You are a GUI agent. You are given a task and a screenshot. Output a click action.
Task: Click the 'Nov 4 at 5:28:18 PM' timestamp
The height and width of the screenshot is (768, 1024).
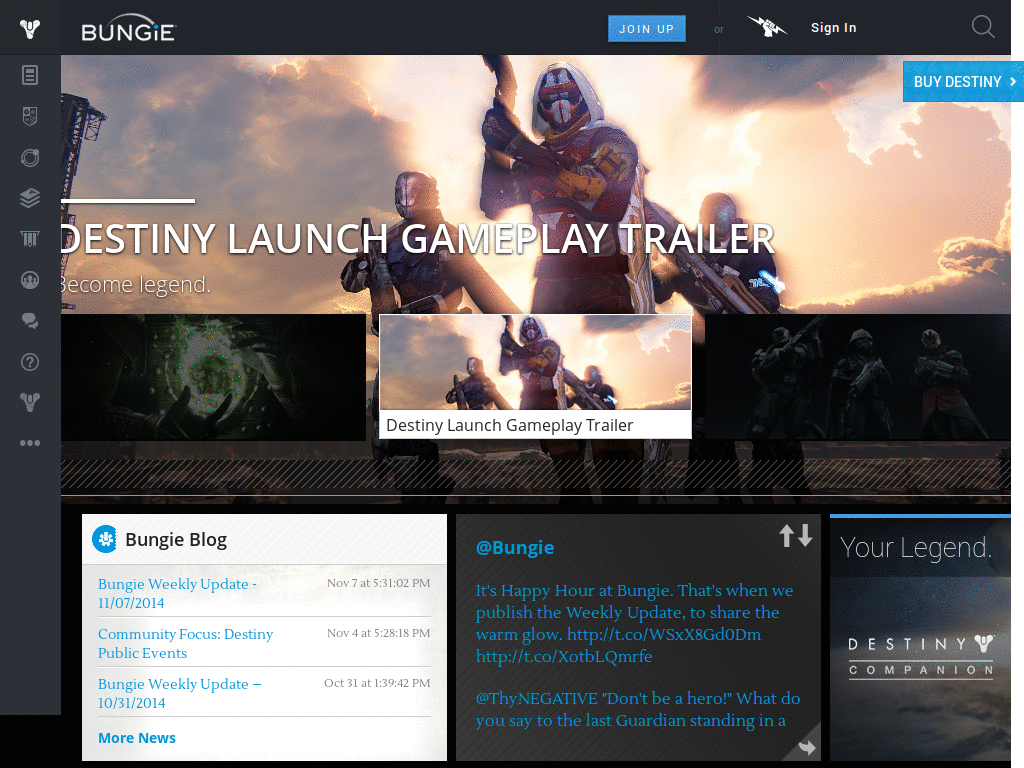click(378, 633)
